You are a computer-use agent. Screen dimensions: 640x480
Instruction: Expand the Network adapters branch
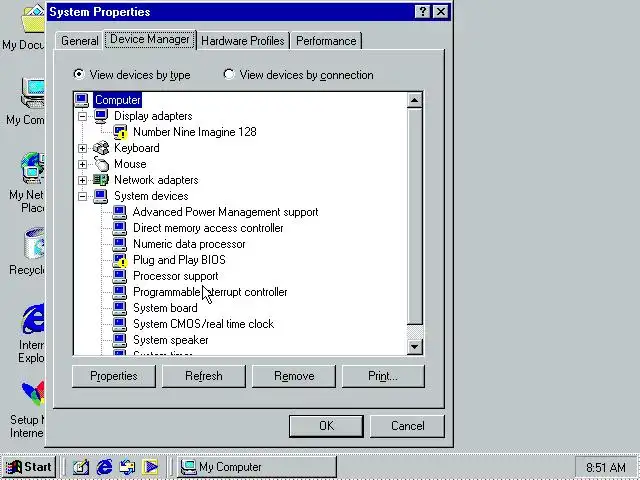82,180
